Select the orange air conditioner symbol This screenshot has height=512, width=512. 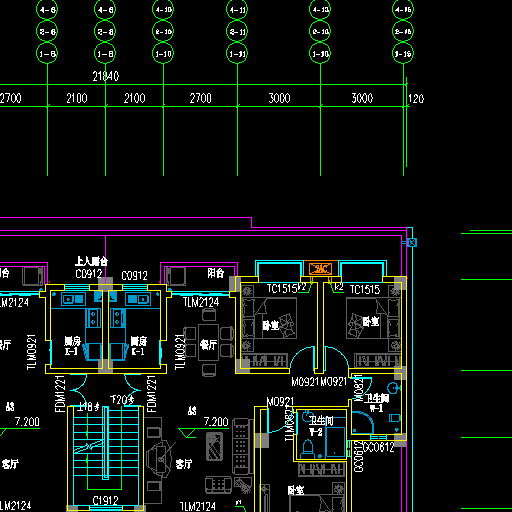click(320, 268)
